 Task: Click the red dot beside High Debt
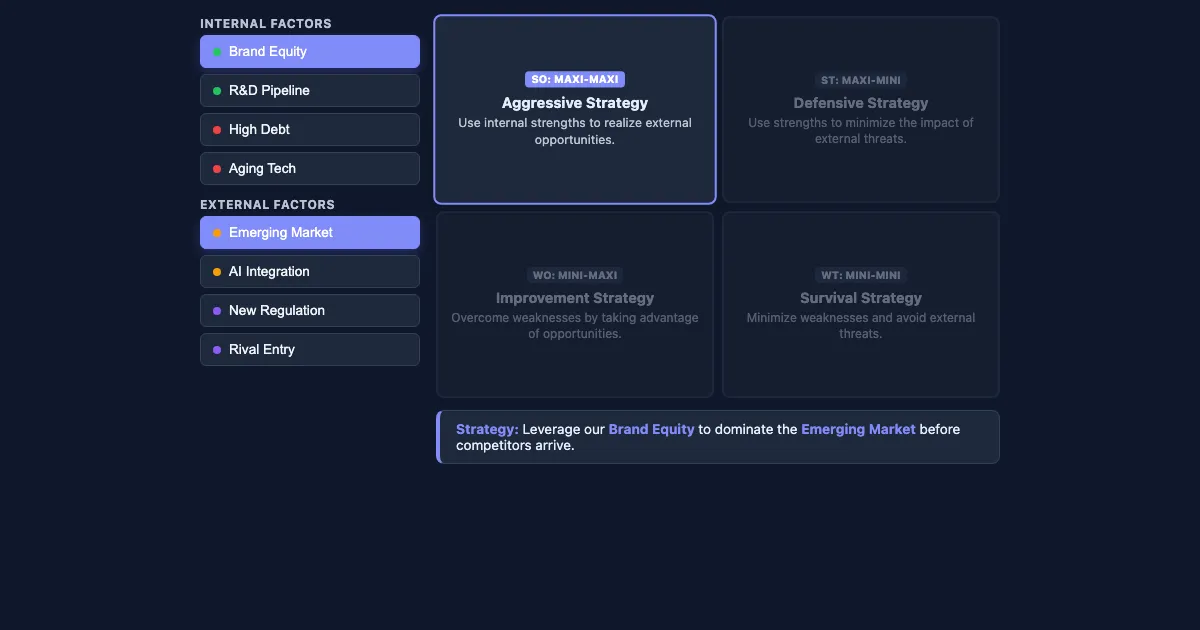217,130
